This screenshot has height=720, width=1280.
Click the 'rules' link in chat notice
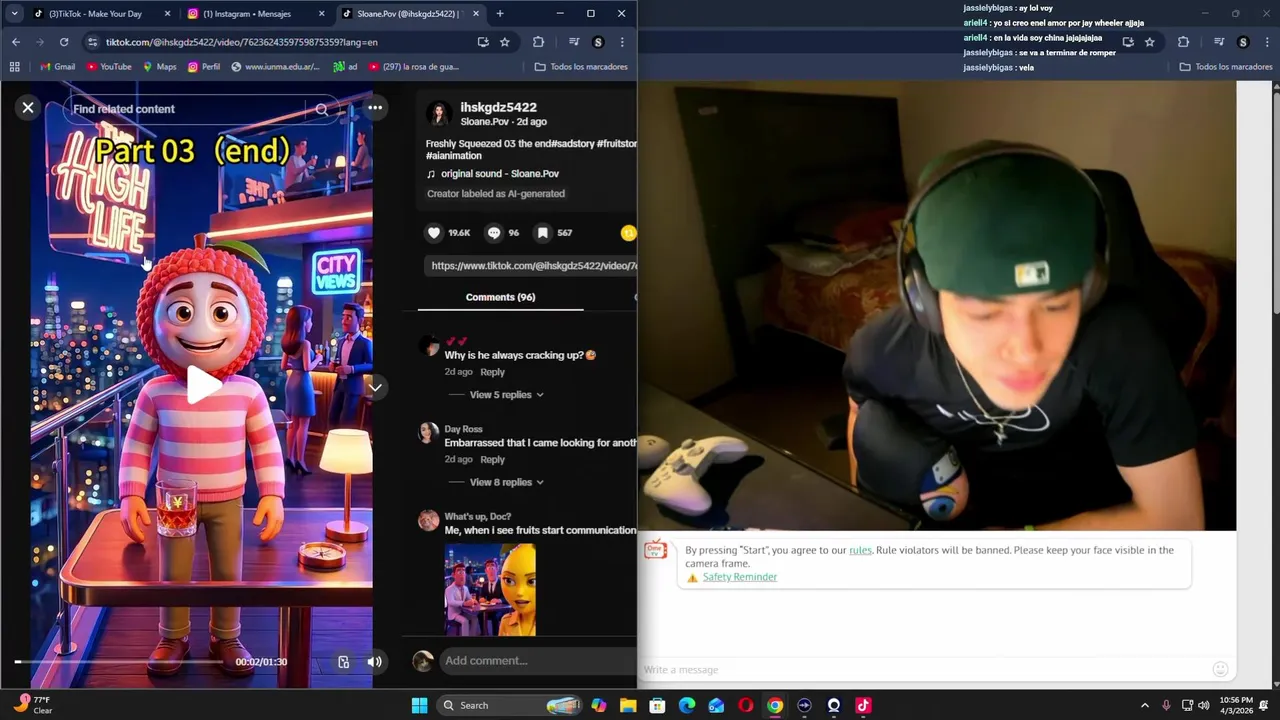(860, 550)
